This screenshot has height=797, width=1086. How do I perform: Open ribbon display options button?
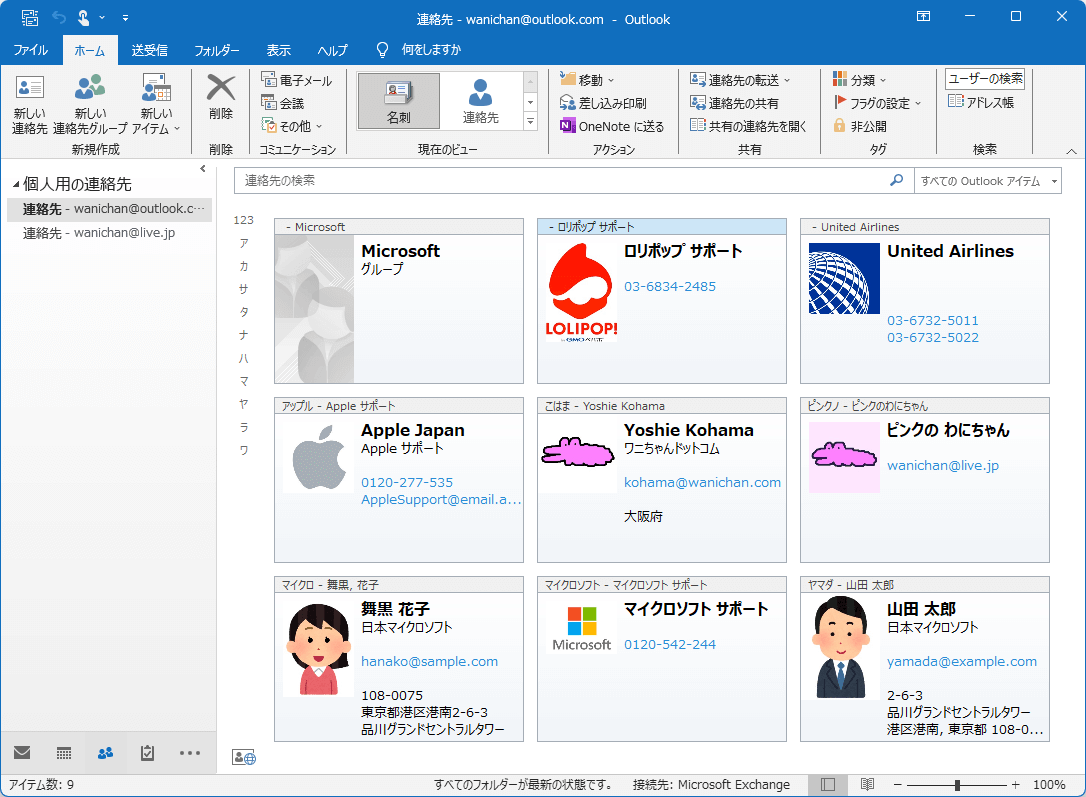coord(923,17)
